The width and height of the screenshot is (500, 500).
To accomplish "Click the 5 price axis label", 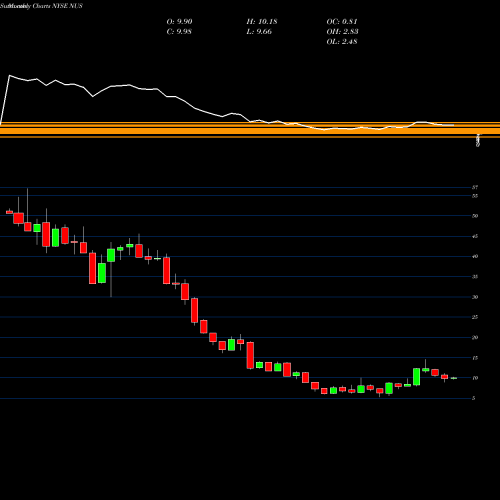I will [474, 398].
